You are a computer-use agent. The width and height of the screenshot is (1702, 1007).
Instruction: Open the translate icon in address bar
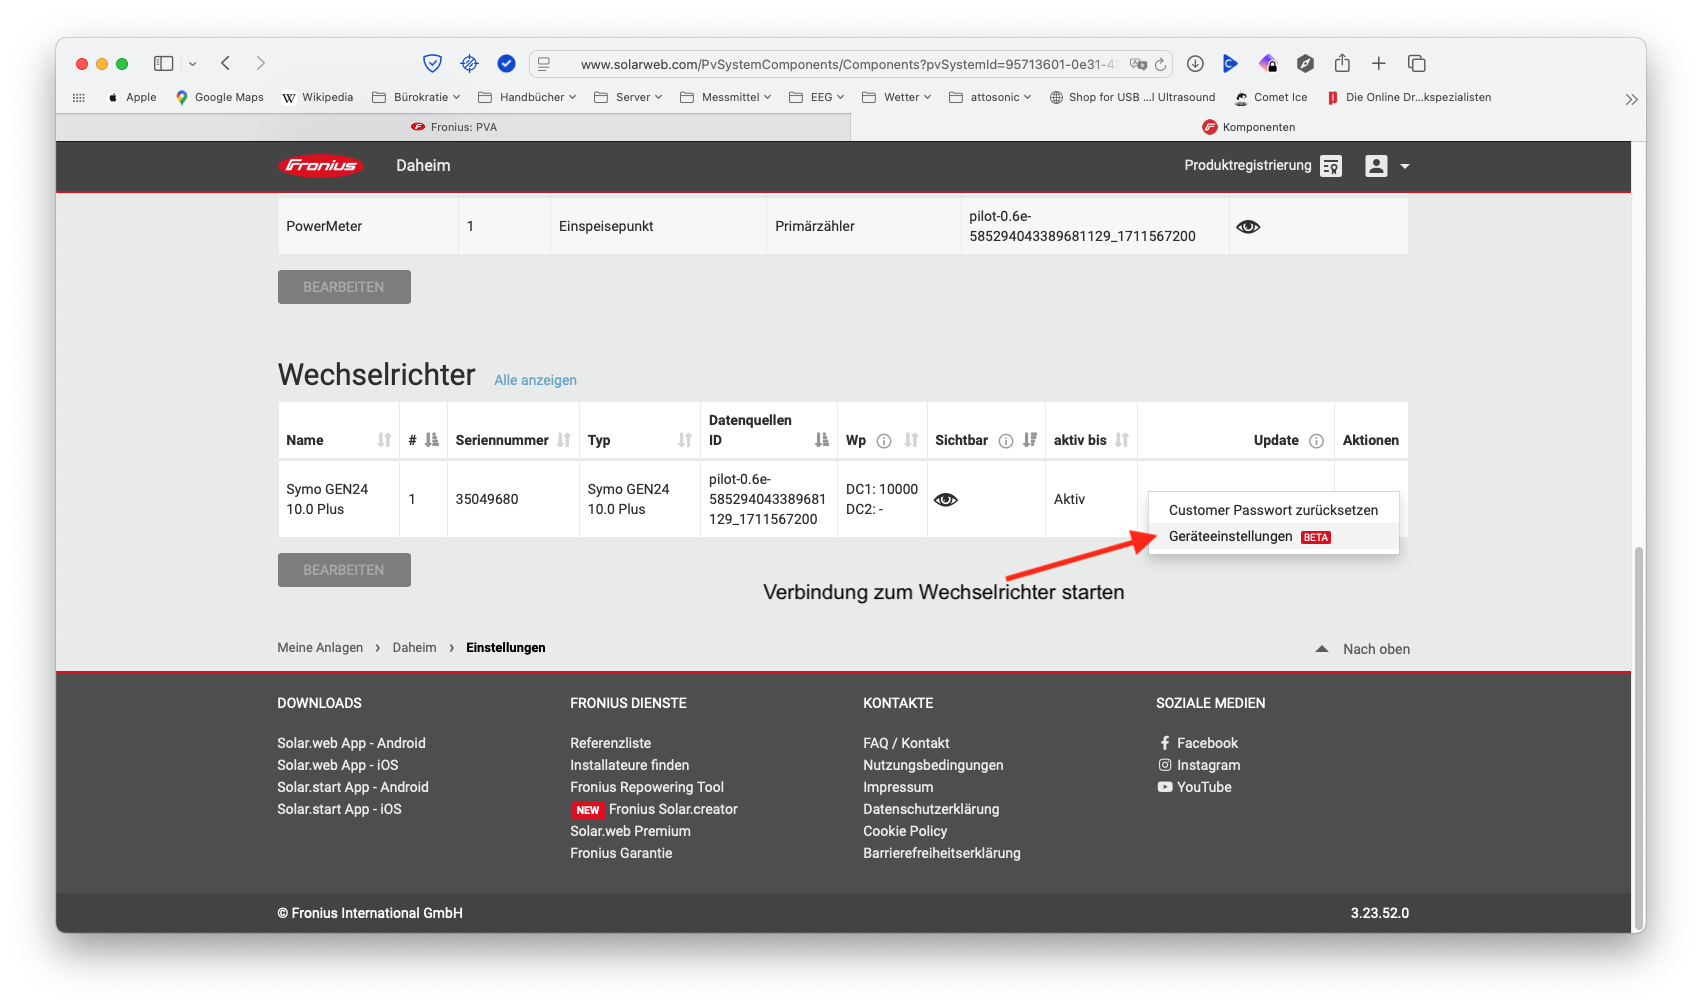click(1138, 64)
